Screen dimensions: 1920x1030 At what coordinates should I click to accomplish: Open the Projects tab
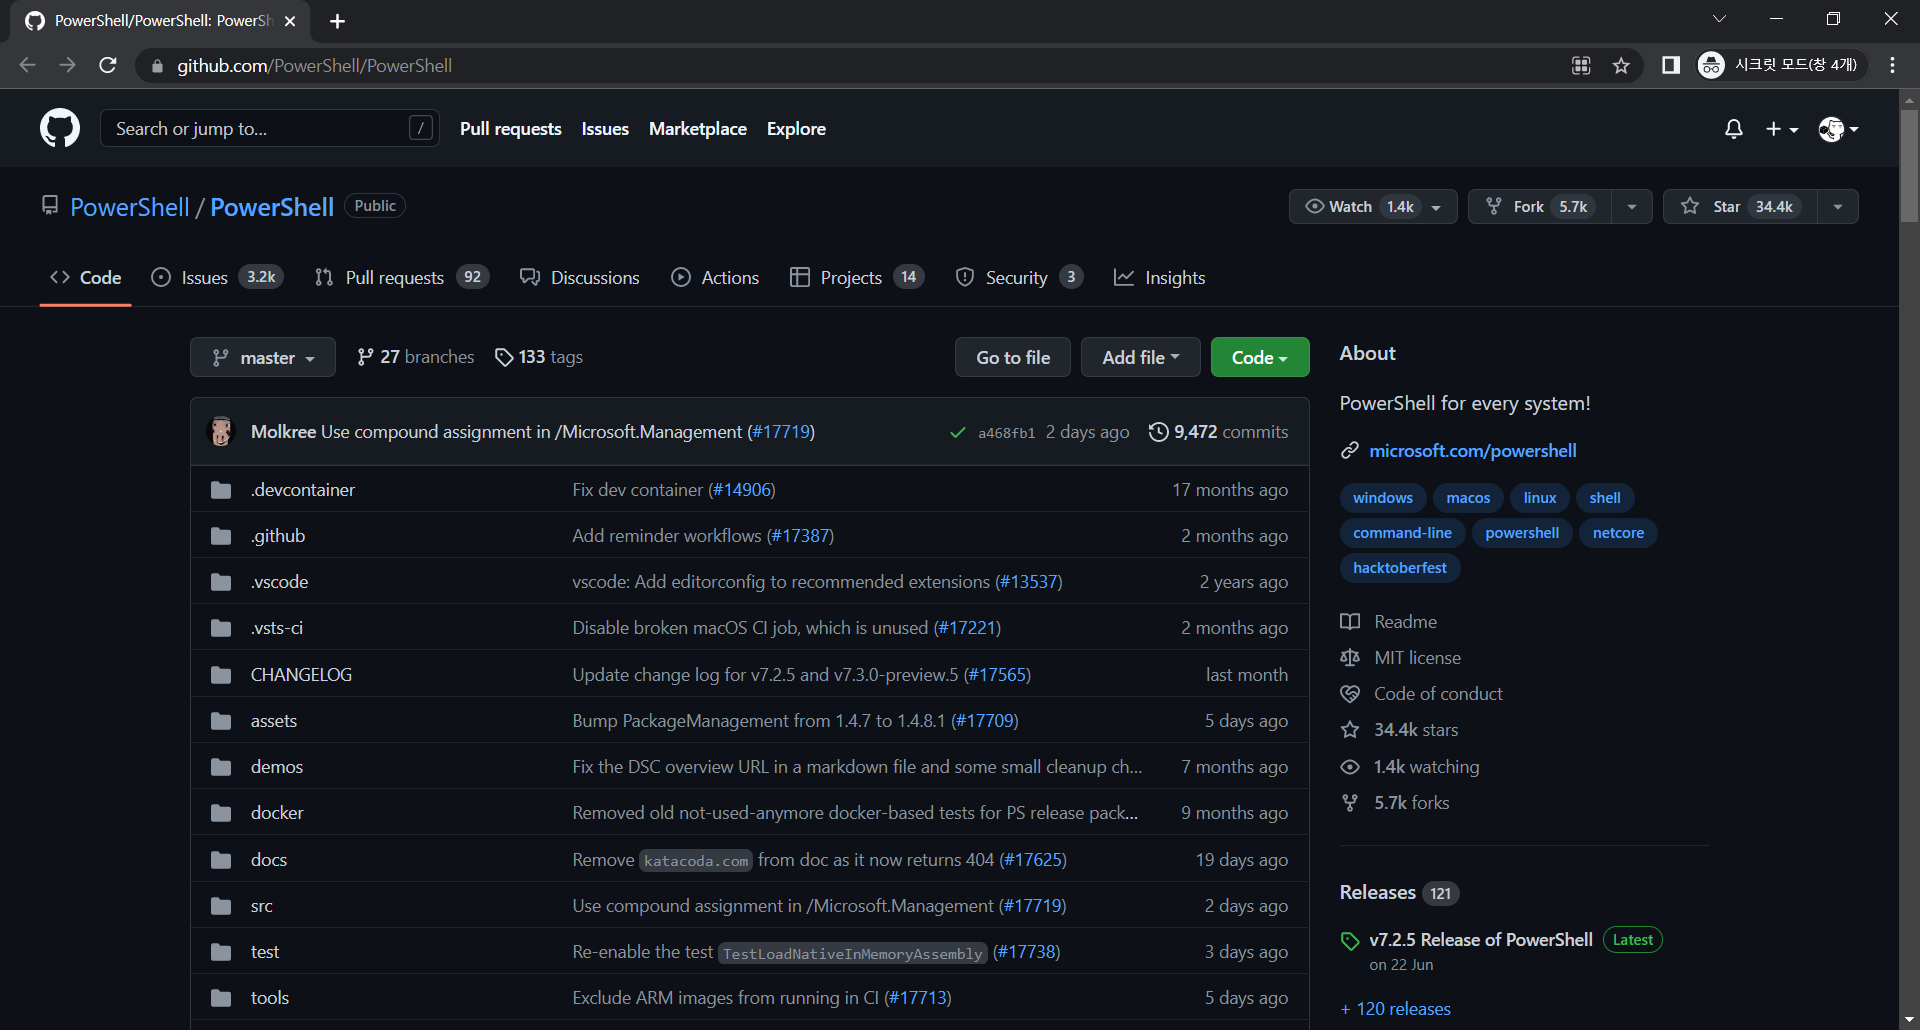[x=857, y=278]
